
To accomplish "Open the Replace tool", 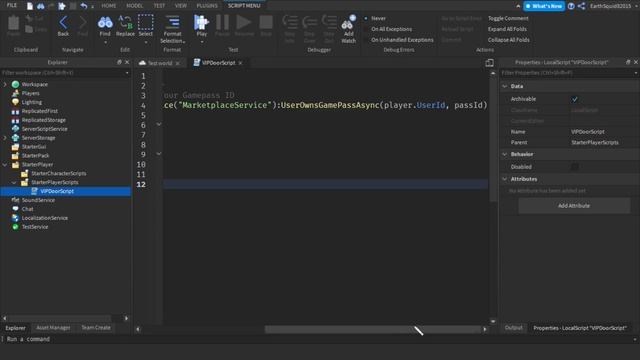I will tap(125, 22).
